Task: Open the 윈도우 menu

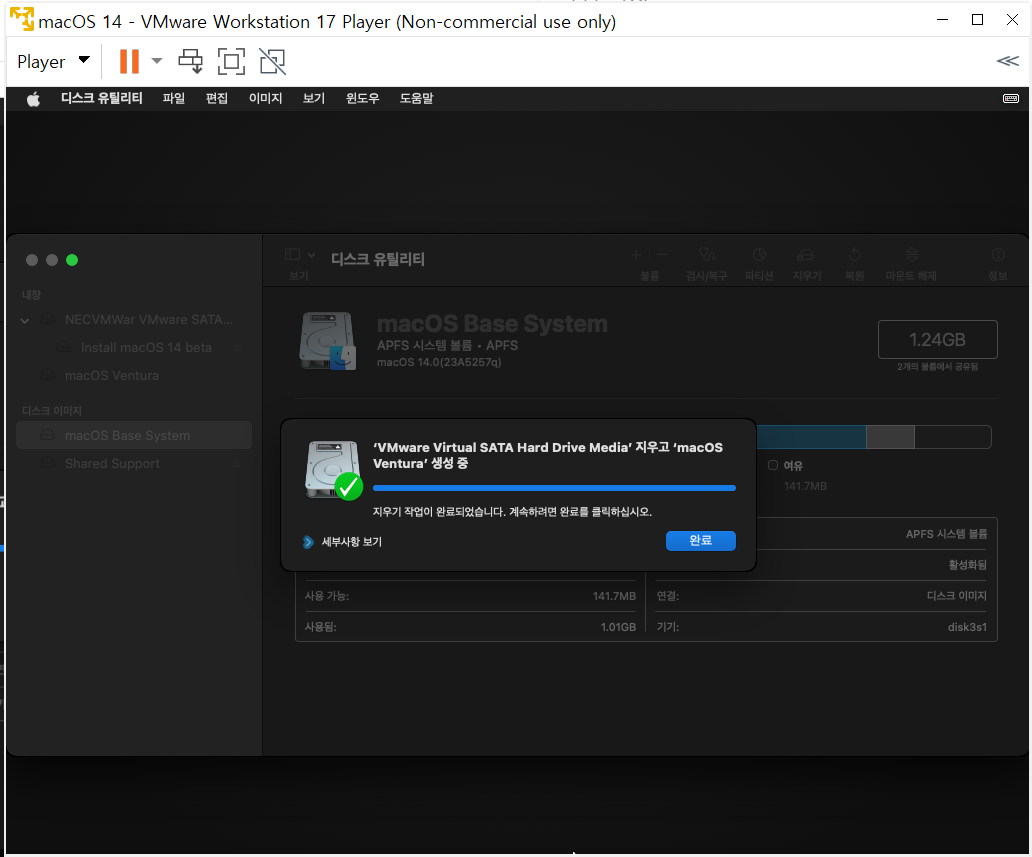Action: [x=363, y=98]
